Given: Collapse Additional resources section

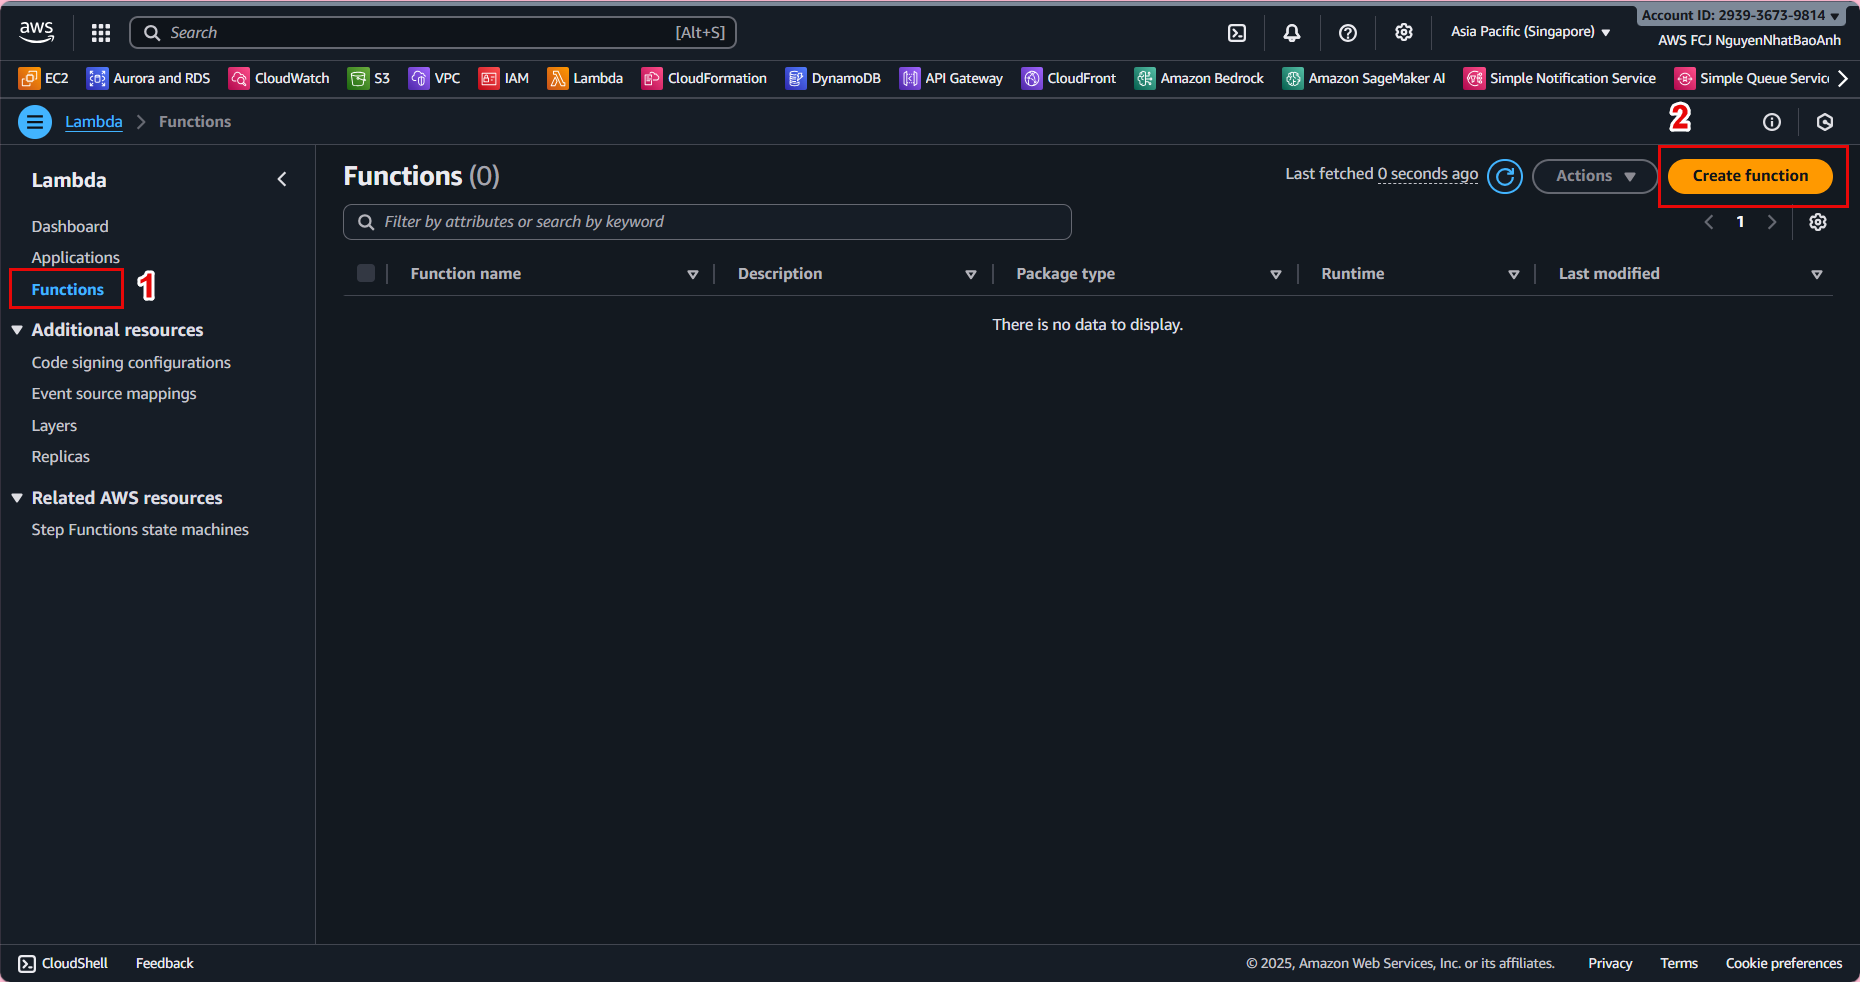Looking at the screenshot, I should (17, 330).
